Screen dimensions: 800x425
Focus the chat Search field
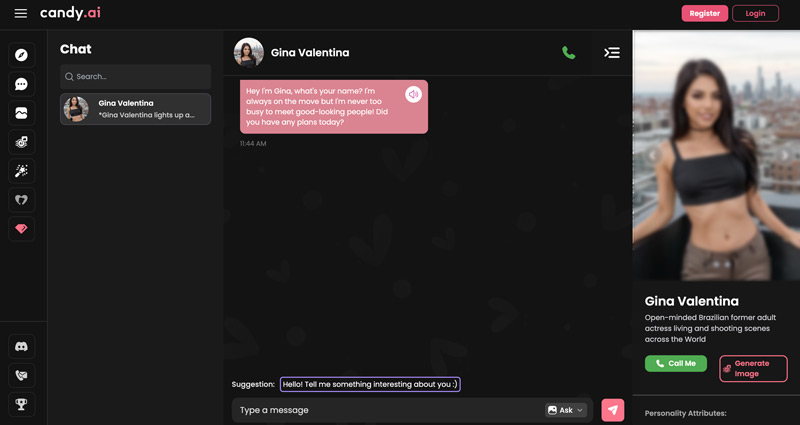pos(135,77)
